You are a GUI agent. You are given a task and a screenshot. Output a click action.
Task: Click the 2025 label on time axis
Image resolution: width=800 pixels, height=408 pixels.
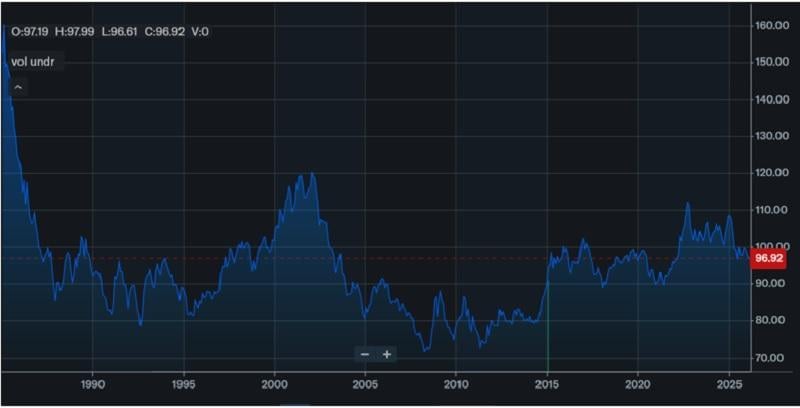click(x=729, y=384)
